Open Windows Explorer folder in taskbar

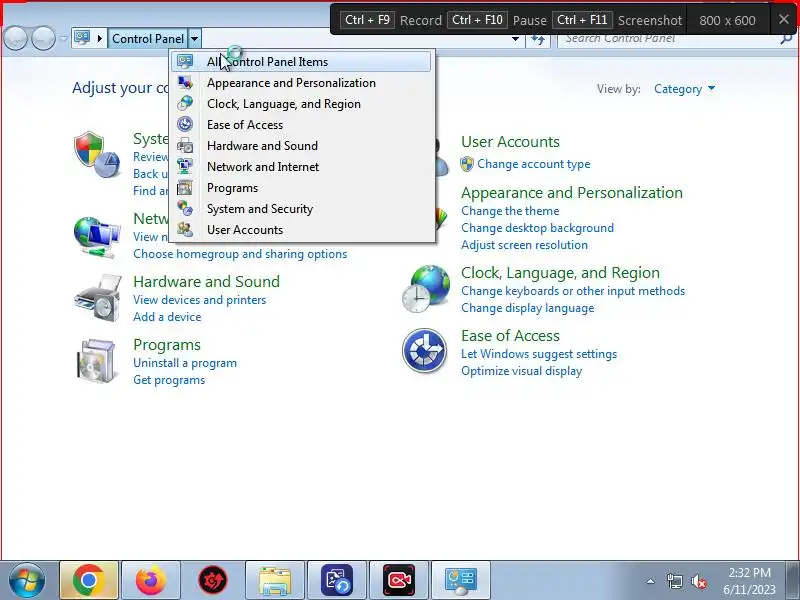coord(275,580)
